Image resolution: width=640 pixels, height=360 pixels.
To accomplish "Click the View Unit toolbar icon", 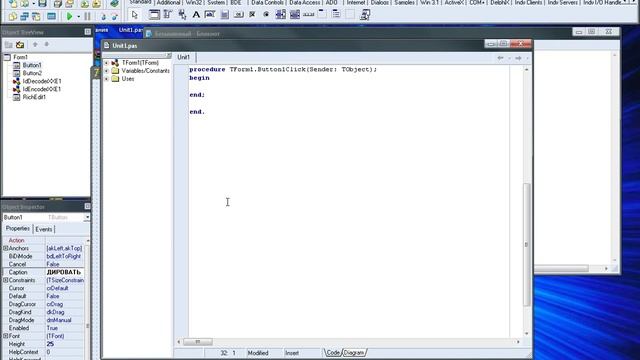I will pyautogui.click(x=13, y=16).
